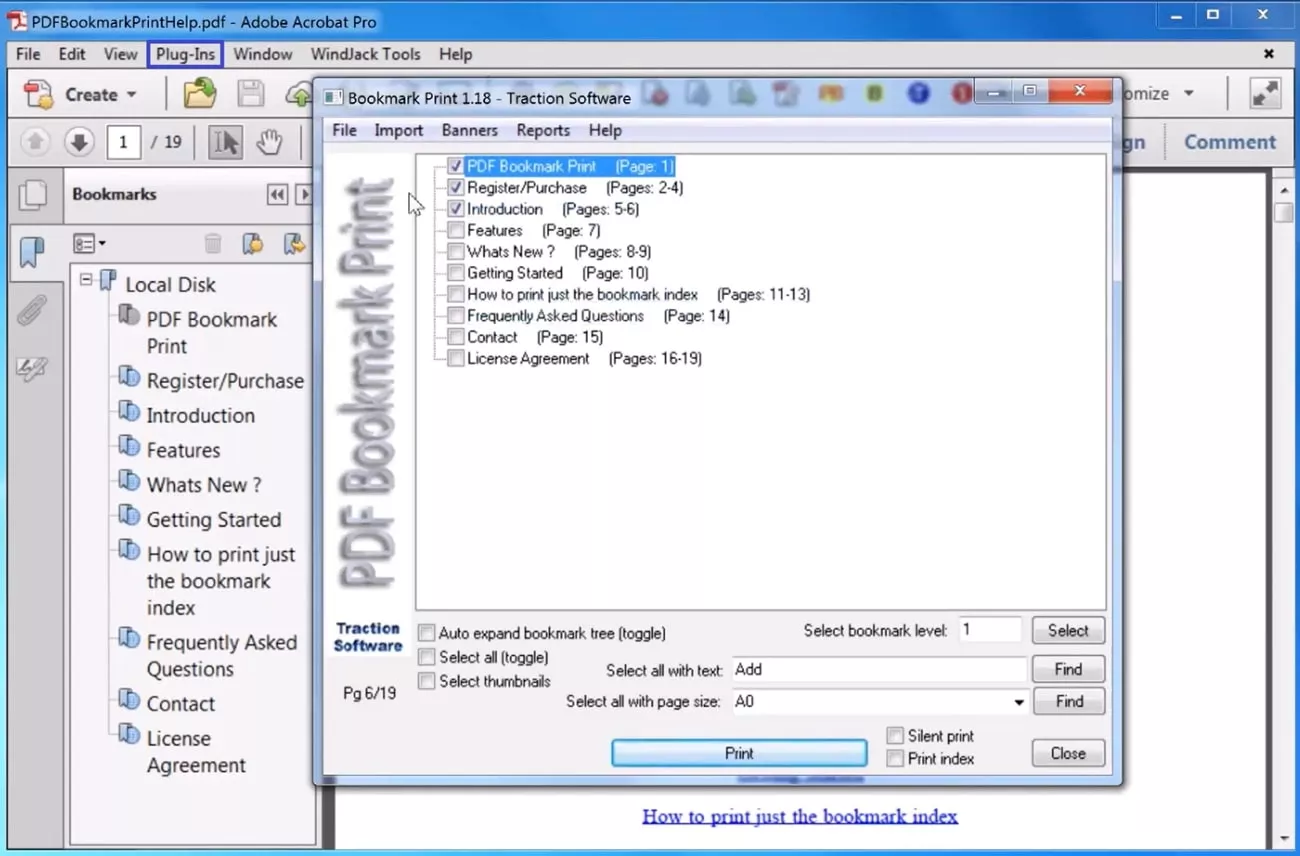The width and height of the screenshot is (1300, 856).
Task: Enable Auto expand bookmark tree
Action: [427, 633]
